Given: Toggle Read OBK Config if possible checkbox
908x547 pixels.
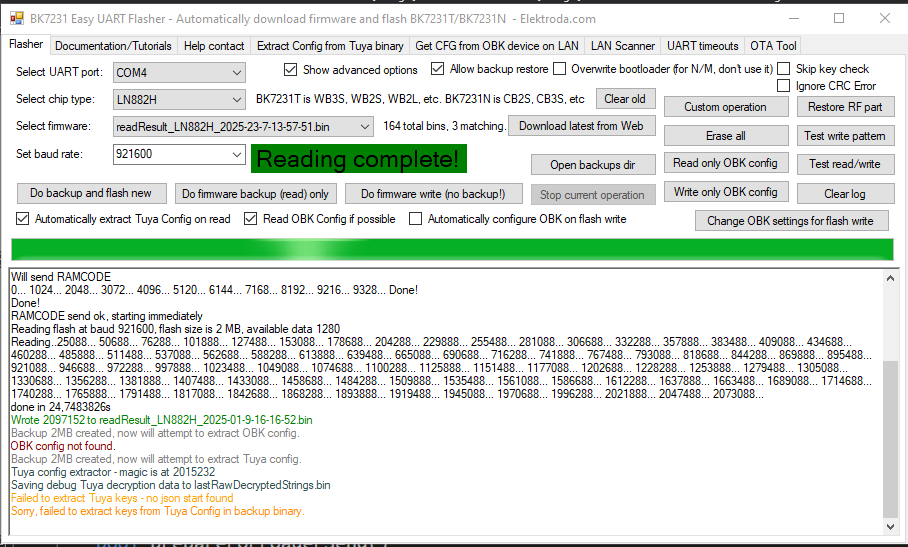Looking at the screenshot, I should pyautogui.click(x=250, y=219).
